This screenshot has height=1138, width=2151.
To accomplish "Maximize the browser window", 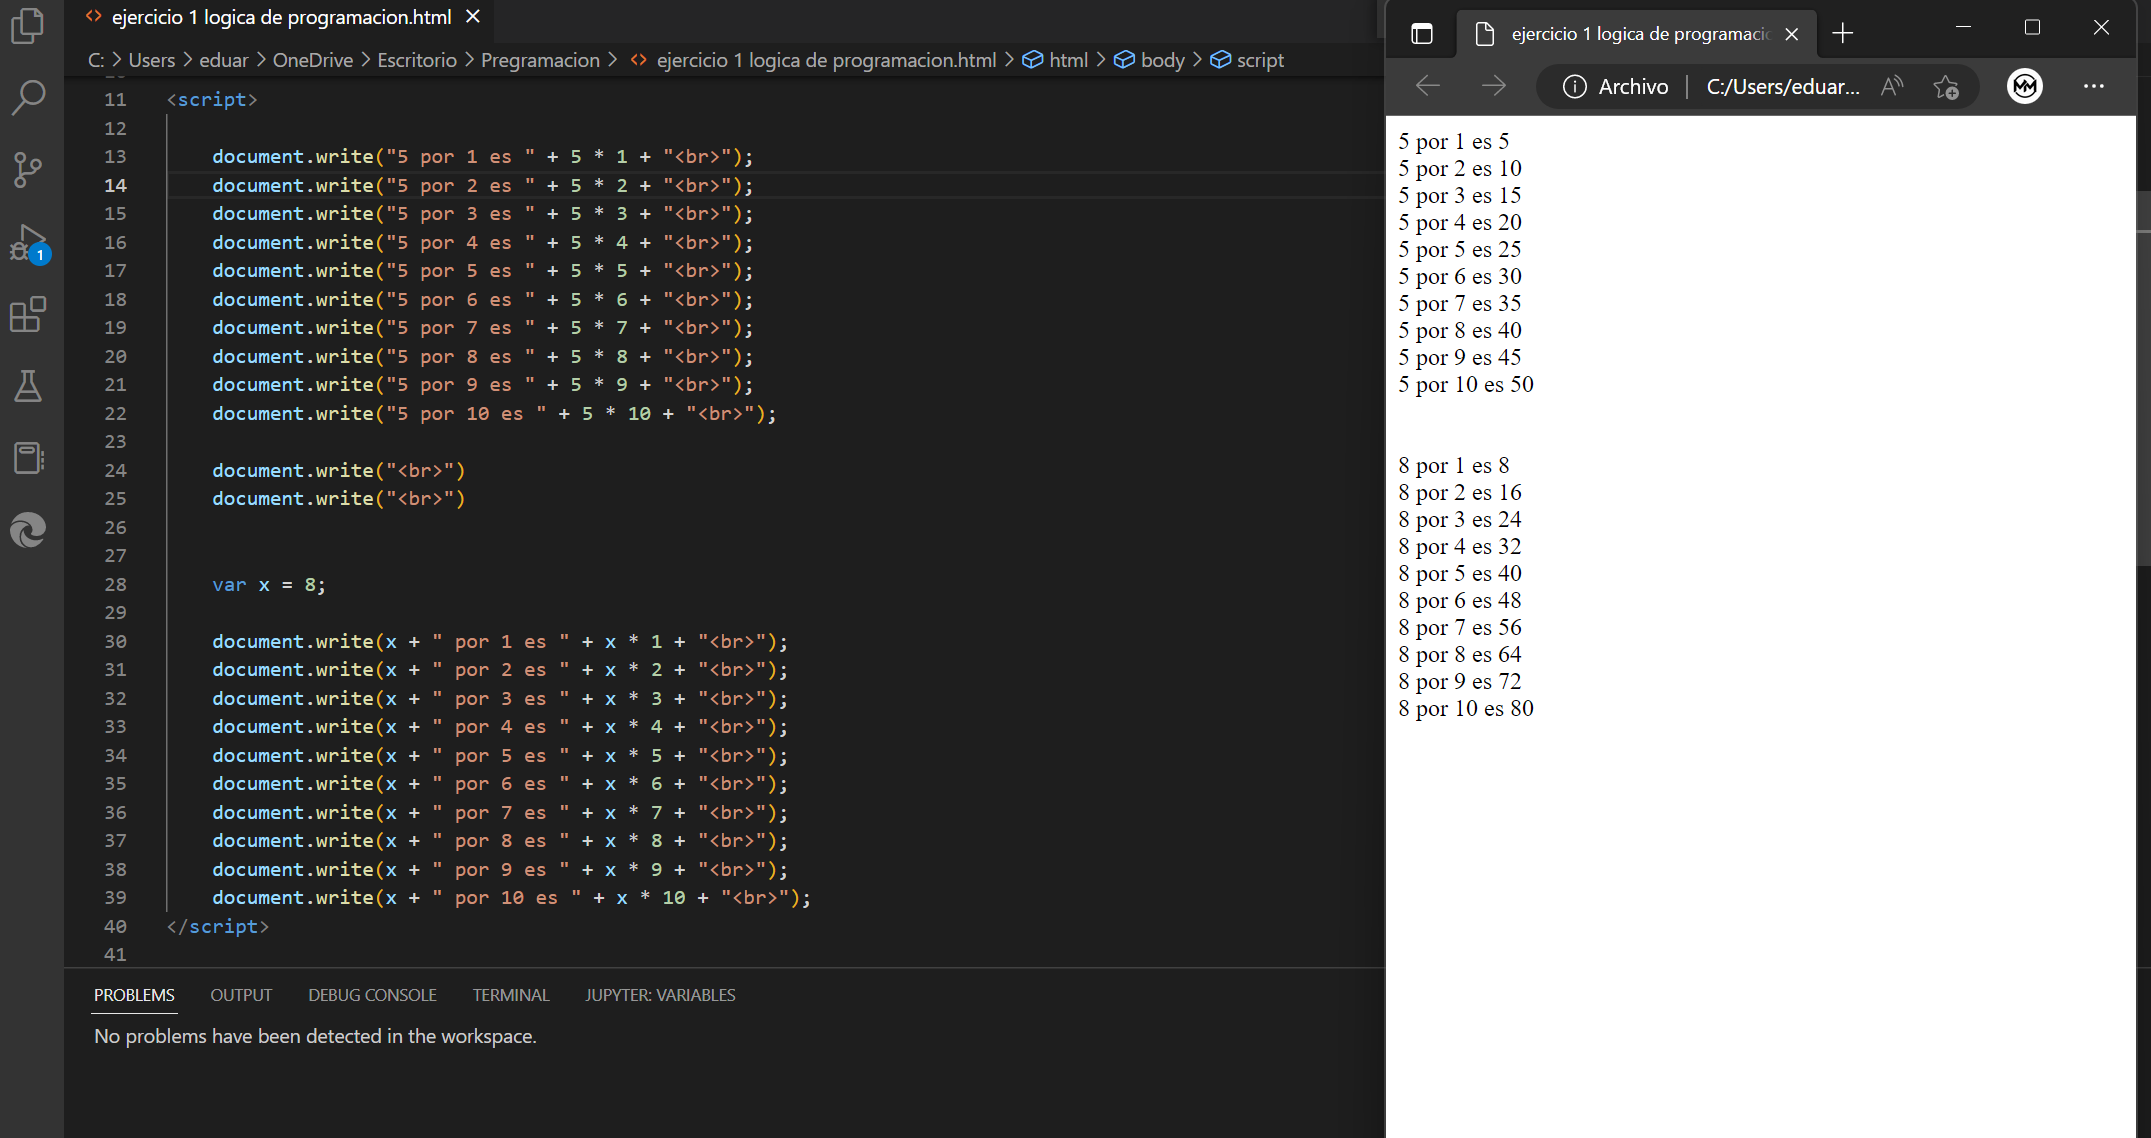I will [2032, 28].
